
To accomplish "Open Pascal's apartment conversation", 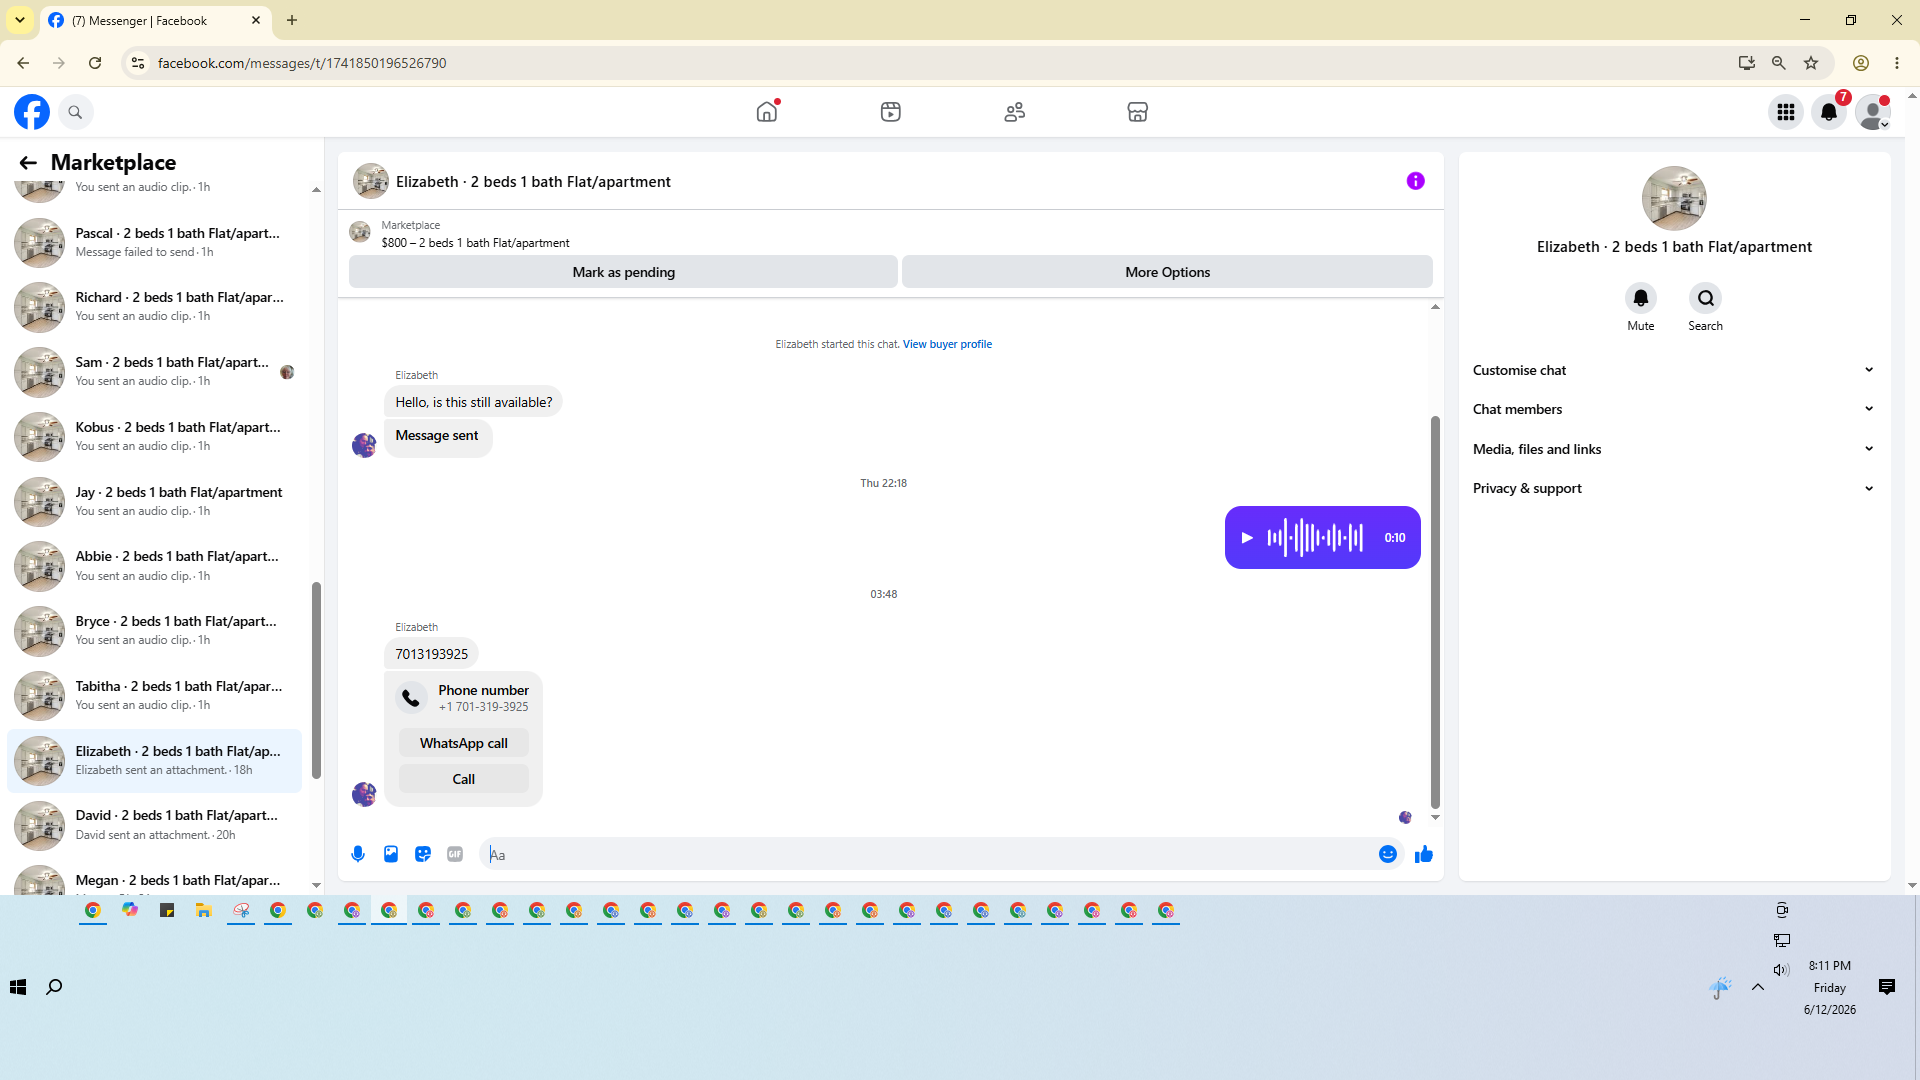I will point(154,242).
